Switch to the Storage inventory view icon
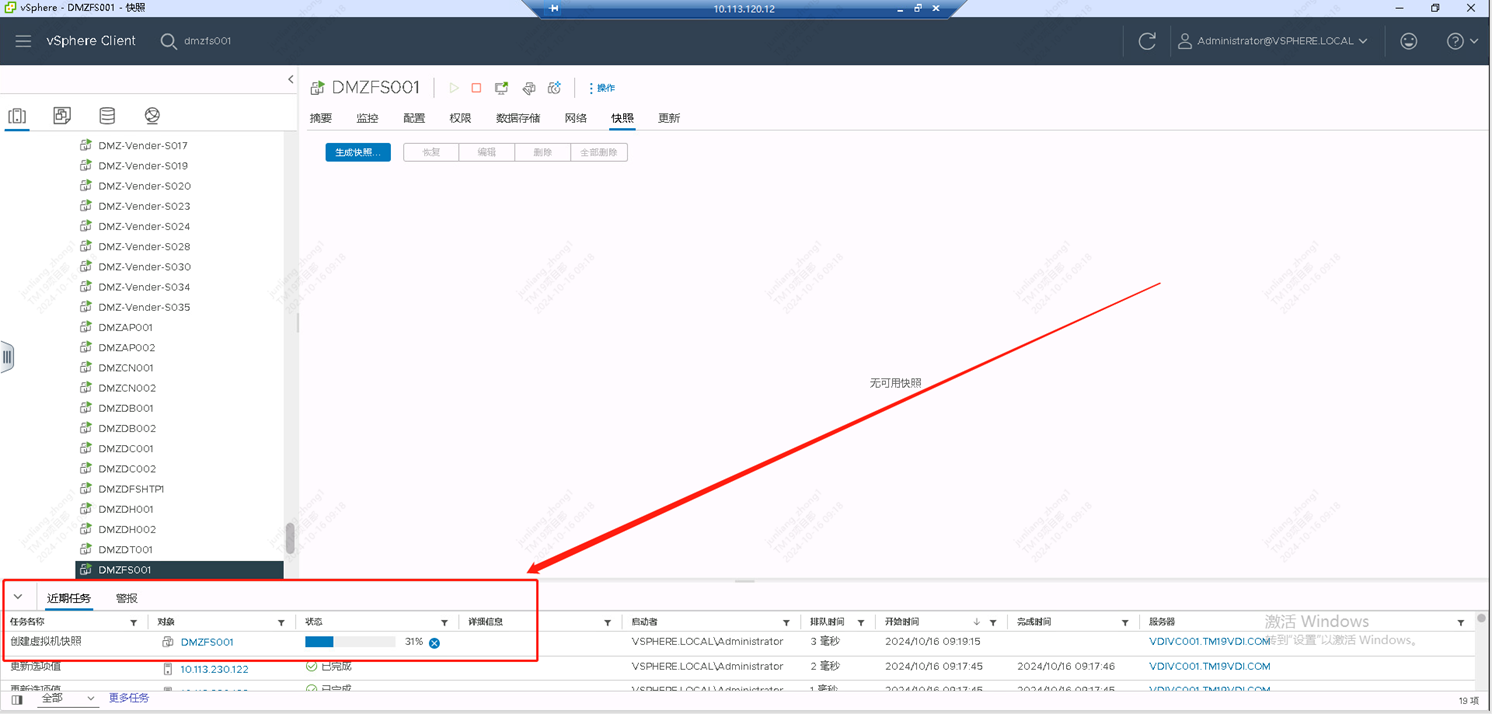The width and height of the screenshot is (1492, 714). [107, 116]
